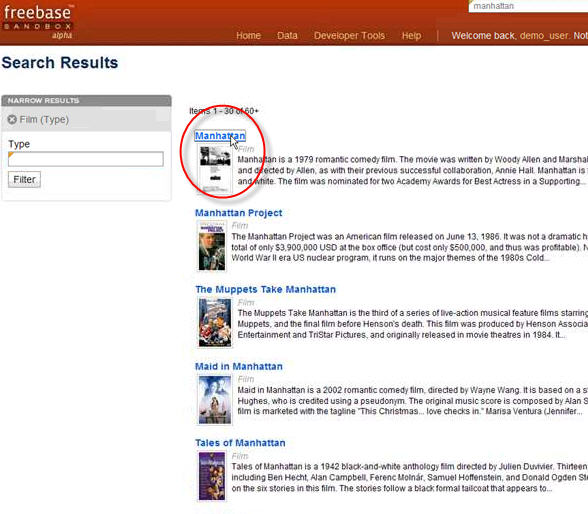Click the Freebase Sandbox logo

(38, 21)
